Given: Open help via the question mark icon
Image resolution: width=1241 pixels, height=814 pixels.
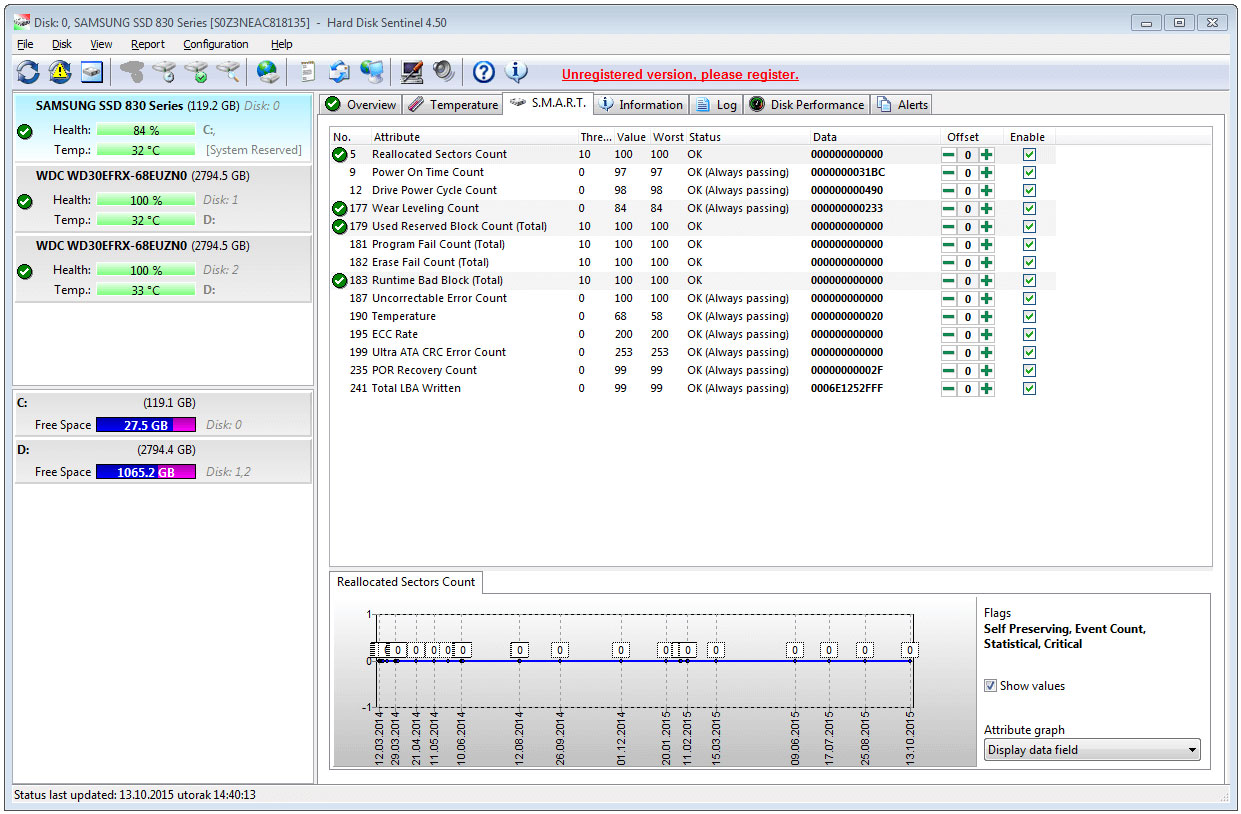Looking at the screenshot, I should click(484, 72).
